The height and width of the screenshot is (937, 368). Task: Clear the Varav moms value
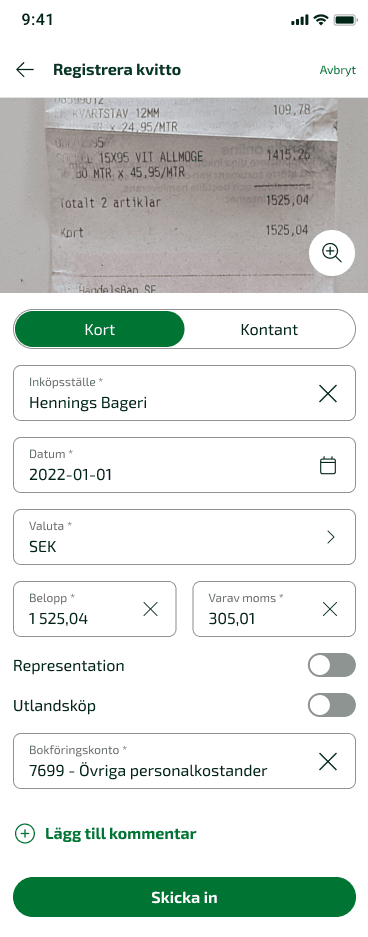pyautogui.click(x=330, y=609)
